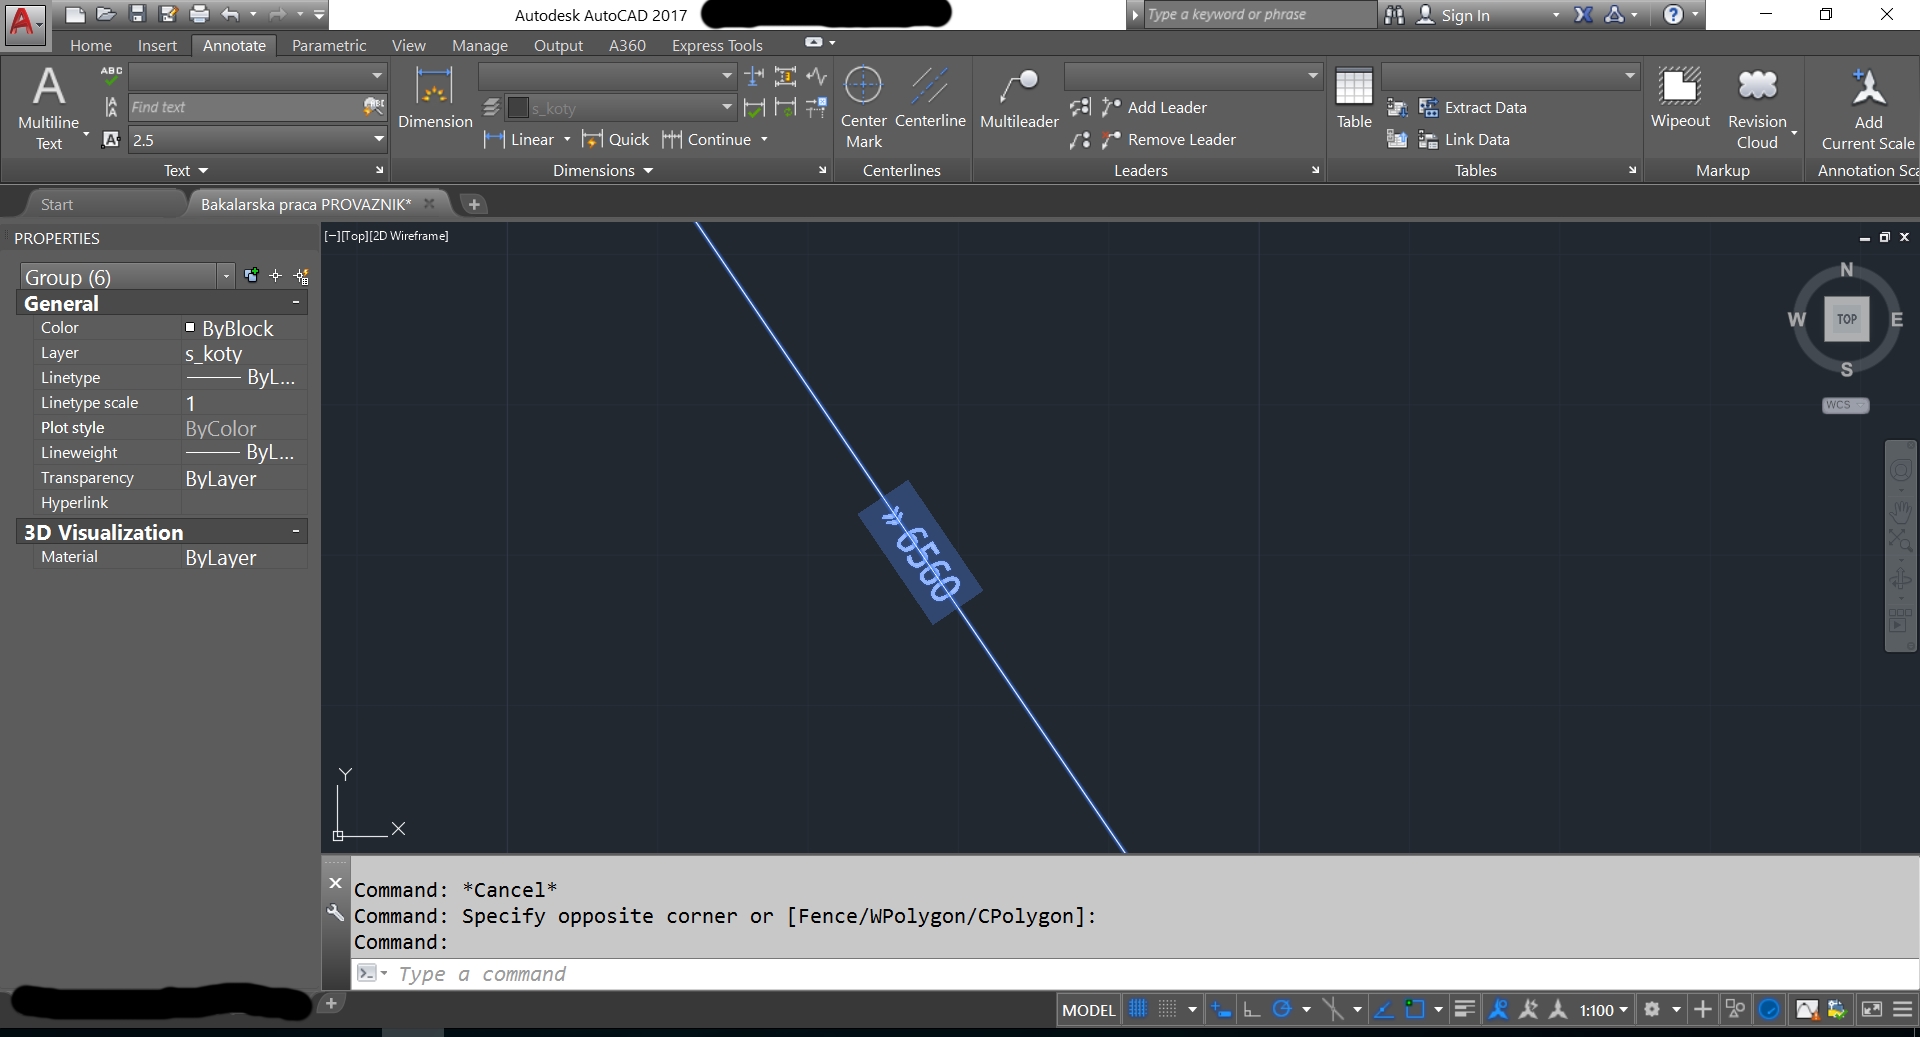Click the Quick dimension button

tap(616, 140)
